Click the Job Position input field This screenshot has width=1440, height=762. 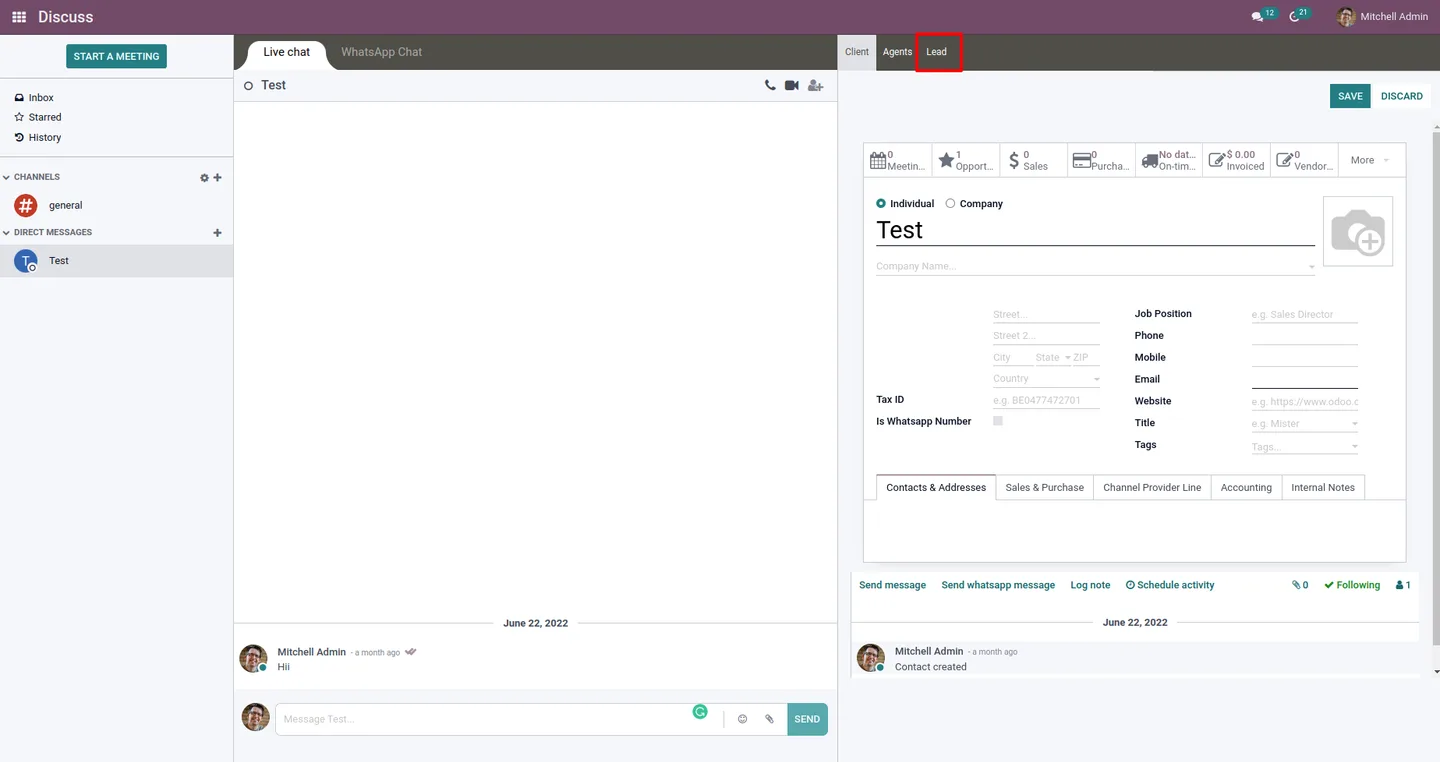pos(1304,315)
